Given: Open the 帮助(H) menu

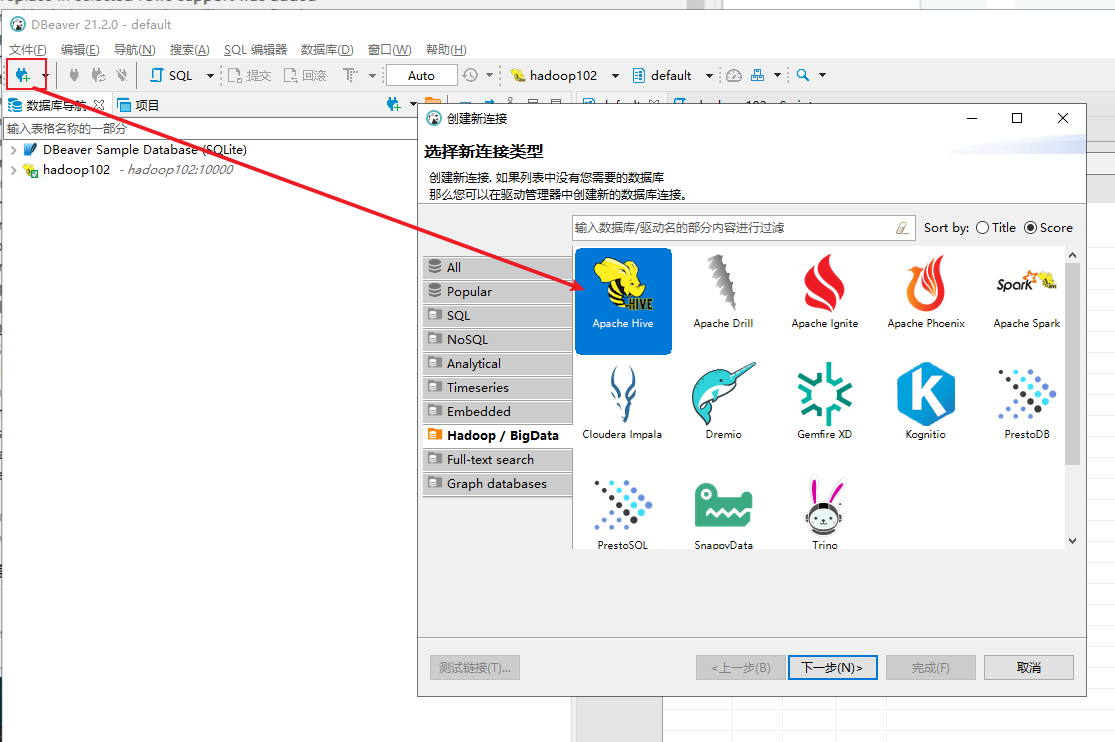Looking at the screenshot, I should pyautogui.click(x=446, y=50).
